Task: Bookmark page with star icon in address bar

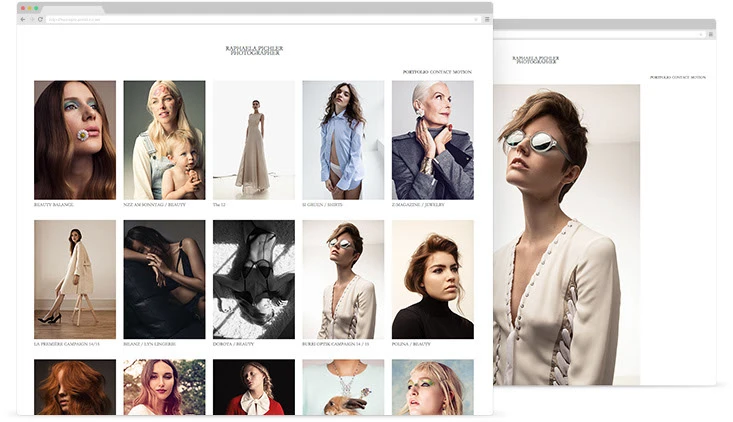Action: [474, 19]
